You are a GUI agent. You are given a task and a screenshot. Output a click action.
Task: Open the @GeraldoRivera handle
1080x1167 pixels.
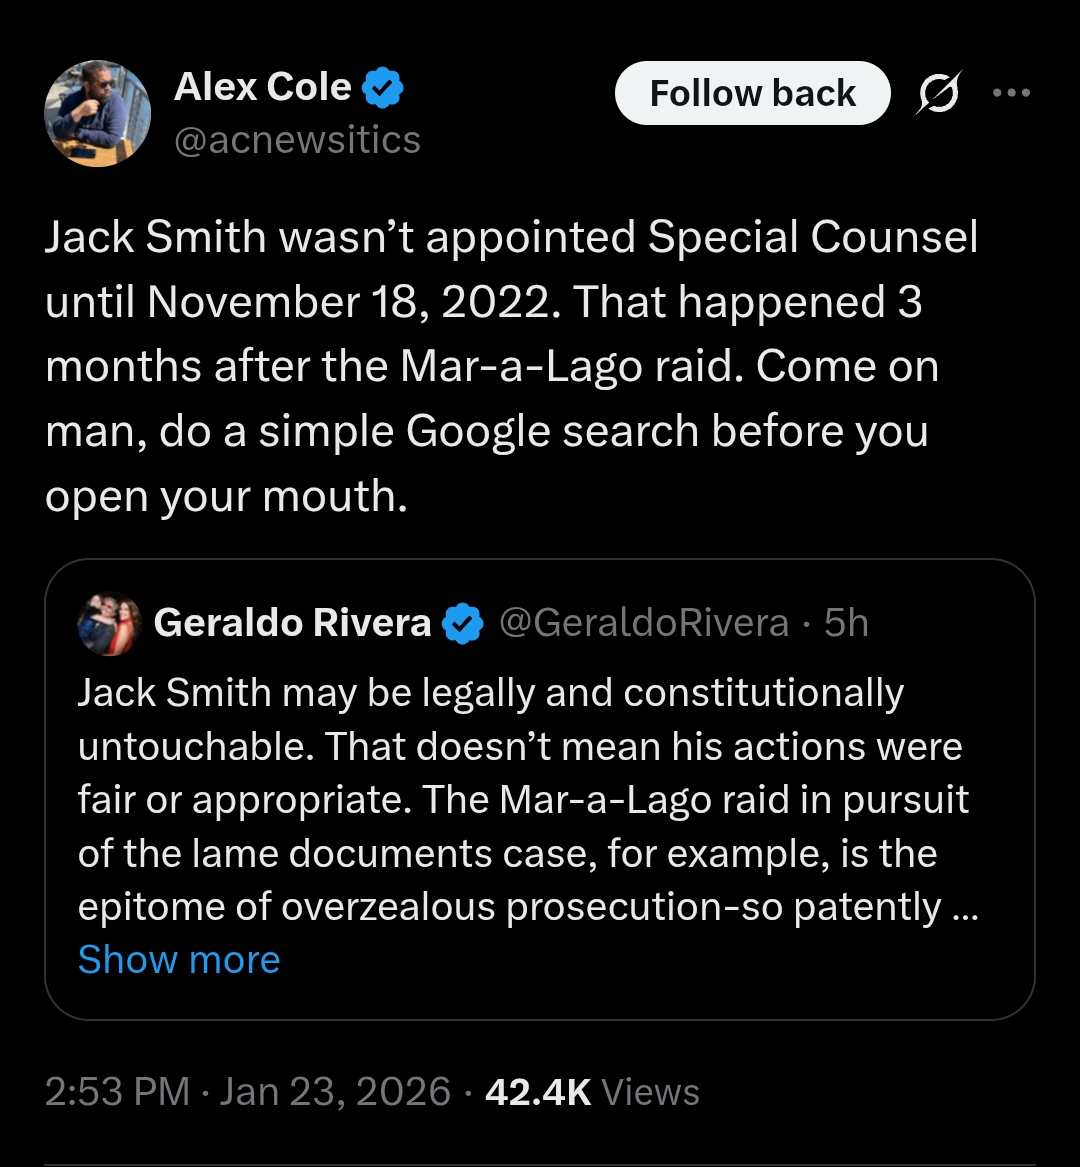[643, 624]
